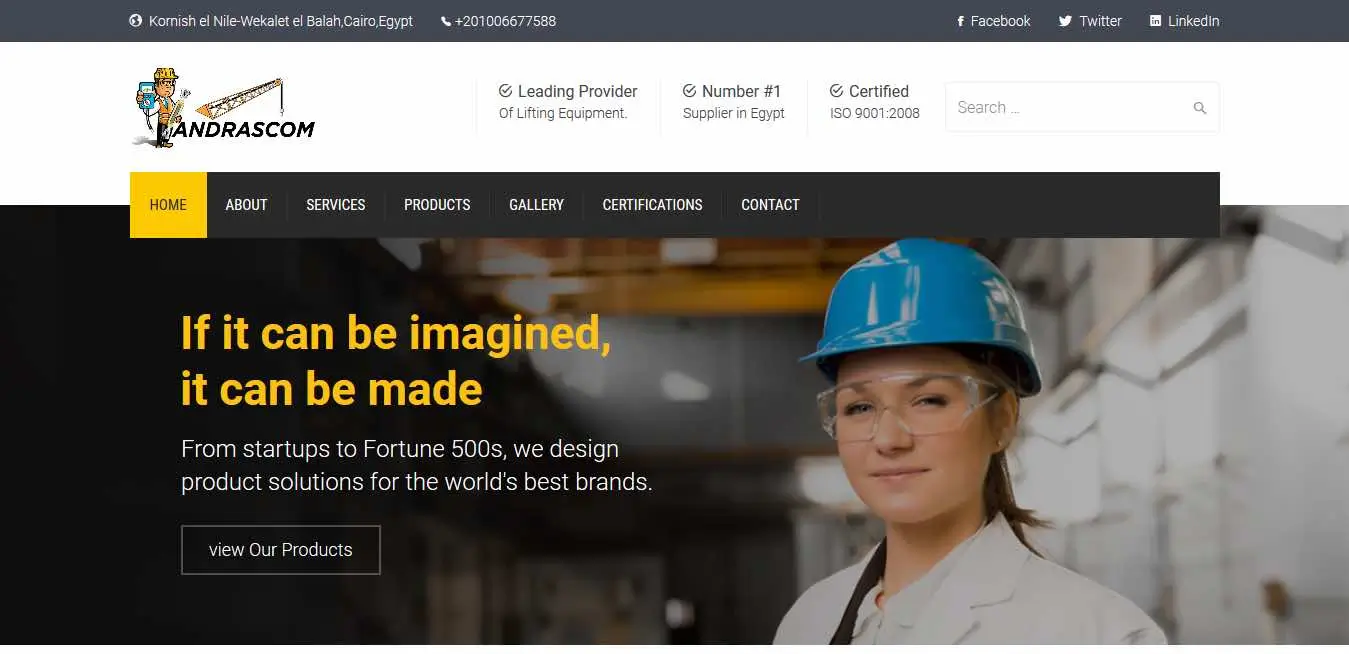This screenshot has width=1349, height=654.
Task: Click the checkmark icon next to Leading Provider
Action: tap(505, 91)
